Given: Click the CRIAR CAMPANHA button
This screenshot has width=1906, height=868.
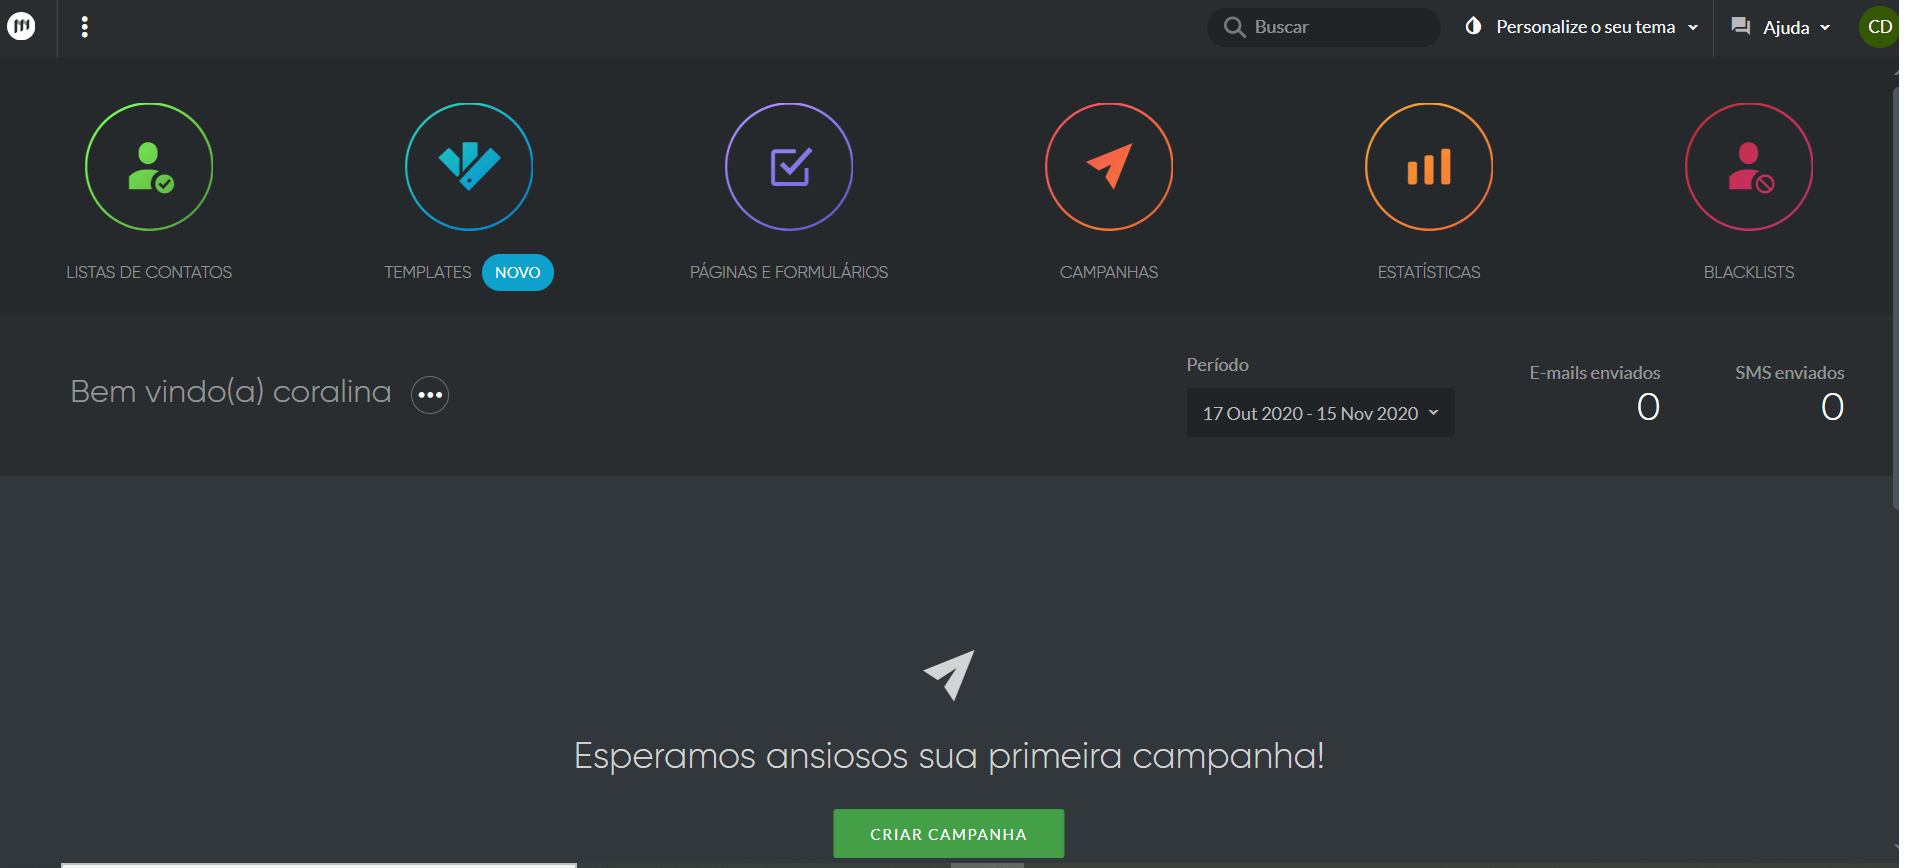Looking at the screenshot, I should click(949, 834).
